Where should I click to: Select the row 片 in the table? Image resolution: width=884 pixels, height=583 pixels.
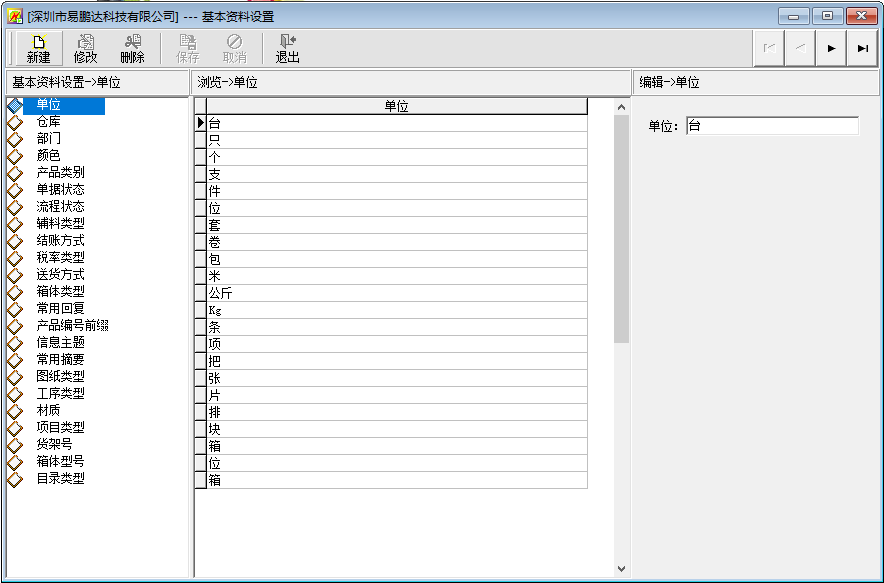[x=397, y=395]
